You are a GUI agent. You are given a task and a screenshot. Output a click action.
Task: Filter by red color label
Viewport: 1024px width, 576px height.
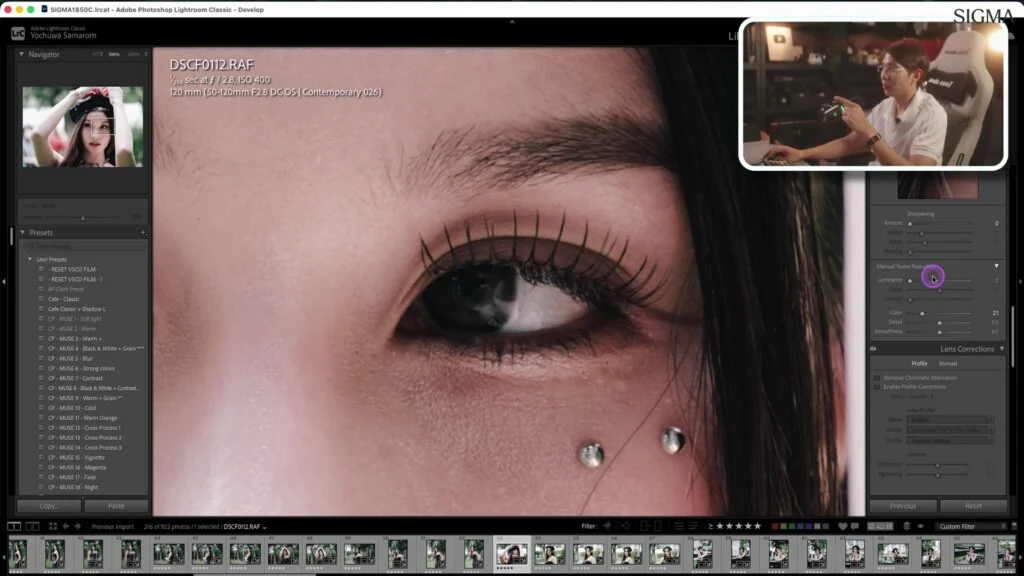(775, 526)
